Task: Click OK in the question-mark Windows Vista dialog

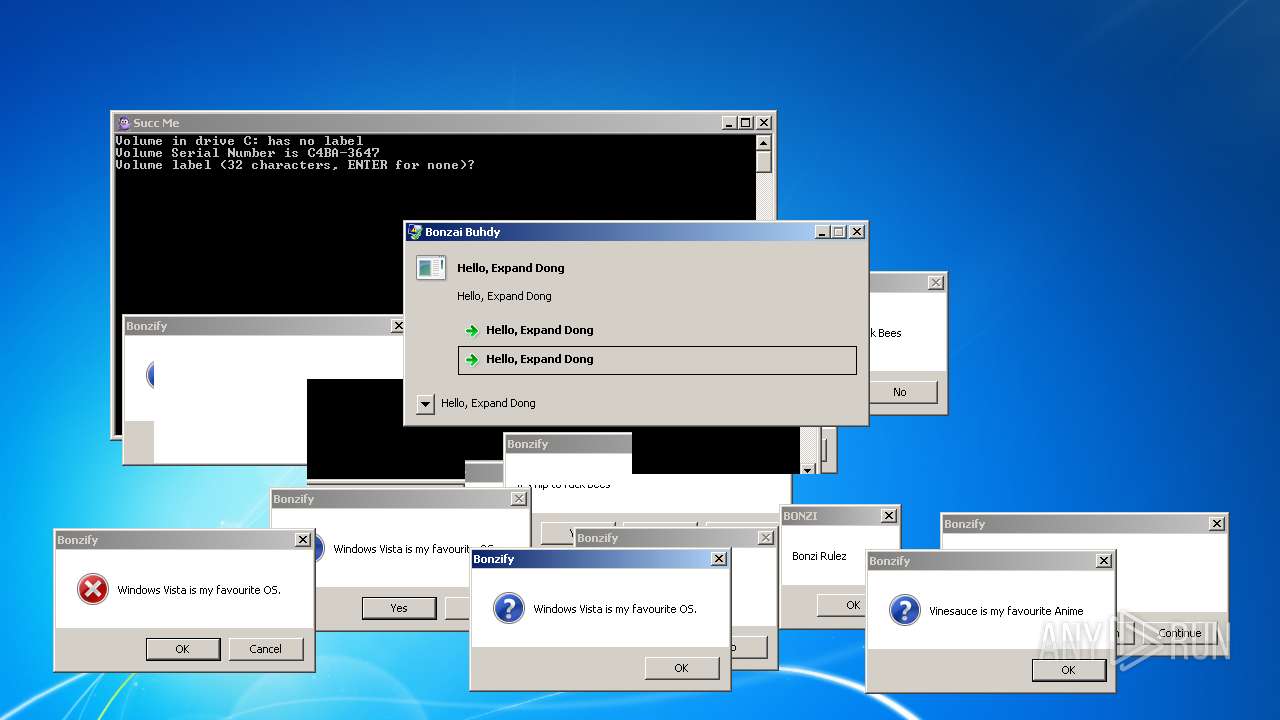Action: [681, 668]
